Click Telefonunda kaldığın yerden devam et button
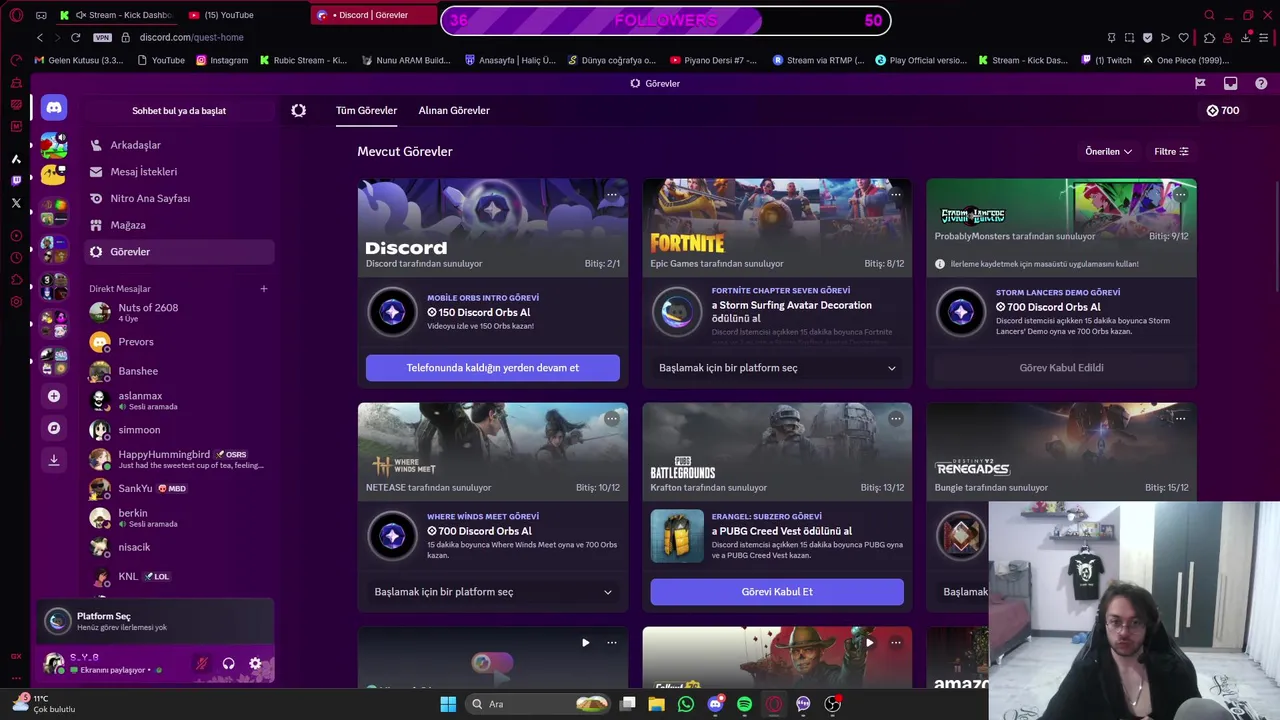Screen dimensions: 1280x720 (493, 368)
